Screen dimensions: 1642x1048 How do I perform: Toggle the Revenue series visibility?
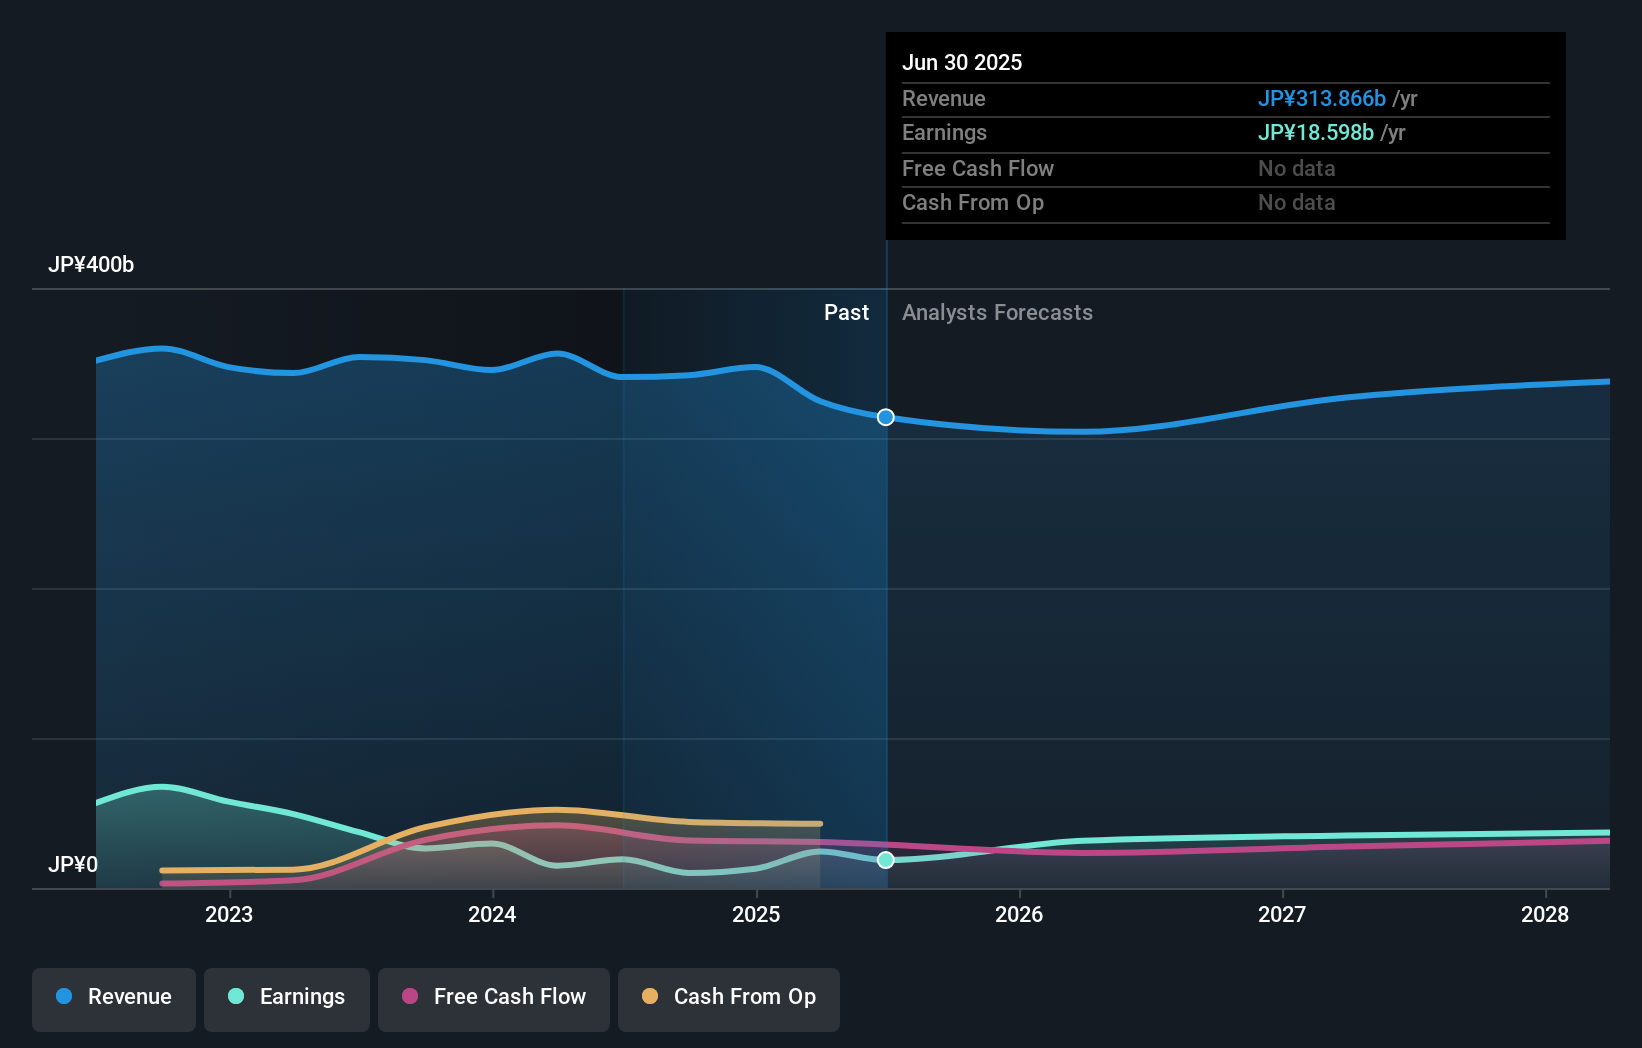click(x=113, y=999)
